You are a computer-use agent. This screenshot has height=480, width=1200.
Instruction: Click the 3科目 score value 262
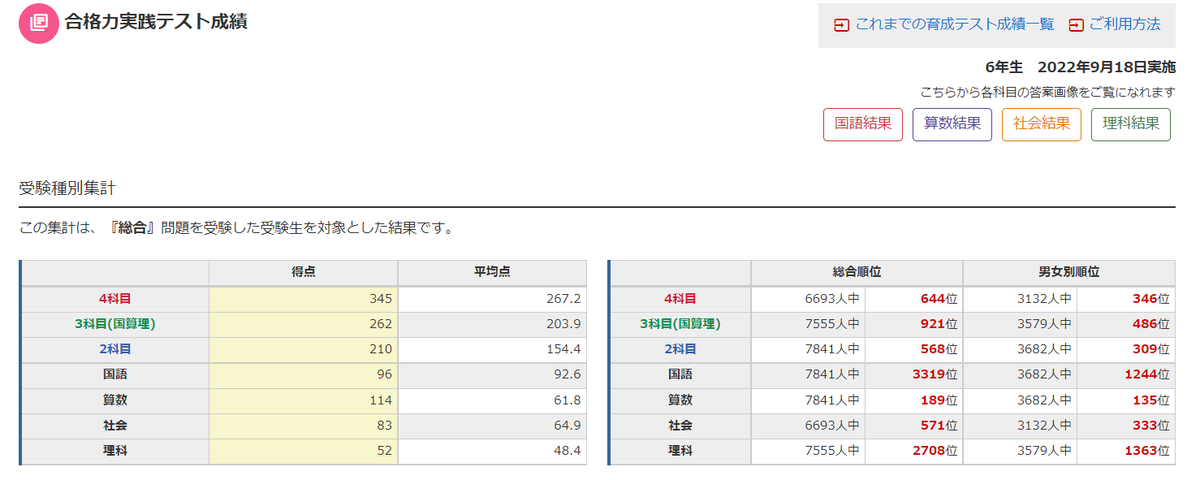pyautogui.click(x=381, y=323)
